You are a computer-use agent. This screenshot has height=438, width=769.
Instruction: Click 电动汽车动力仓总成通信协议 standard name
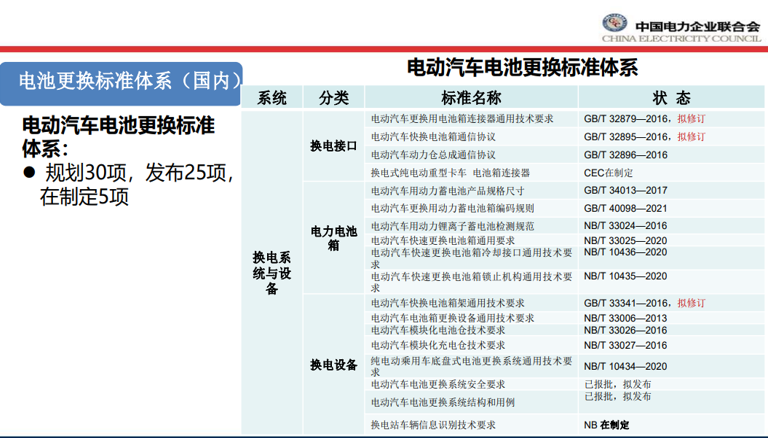tap(433, 155)
